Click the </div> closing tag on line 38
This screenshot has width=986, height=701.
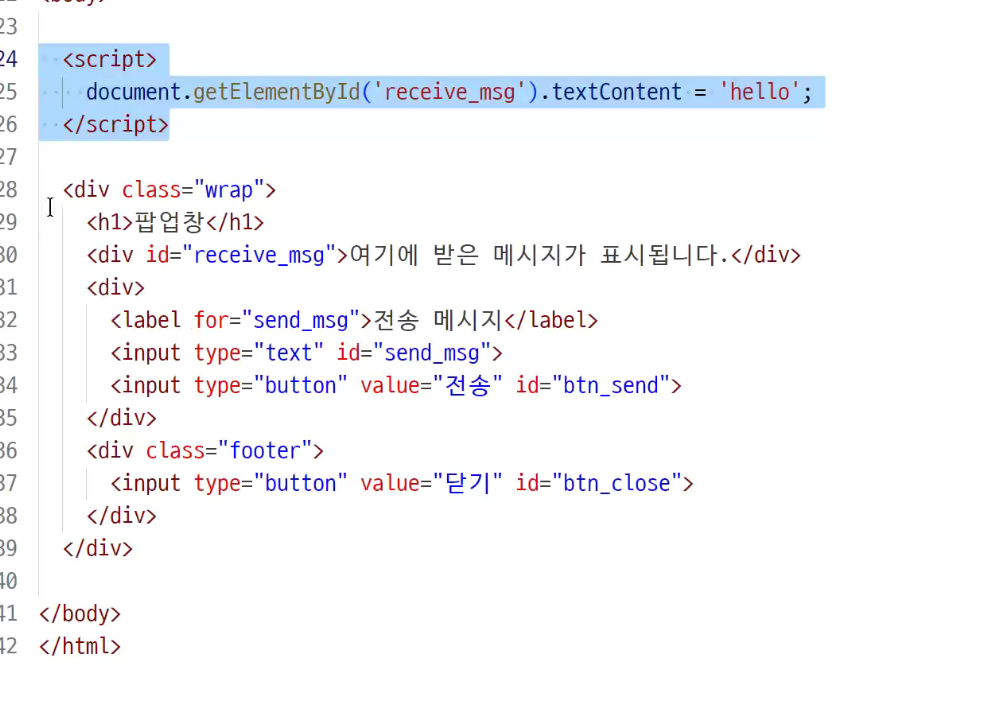coord(121,517)
